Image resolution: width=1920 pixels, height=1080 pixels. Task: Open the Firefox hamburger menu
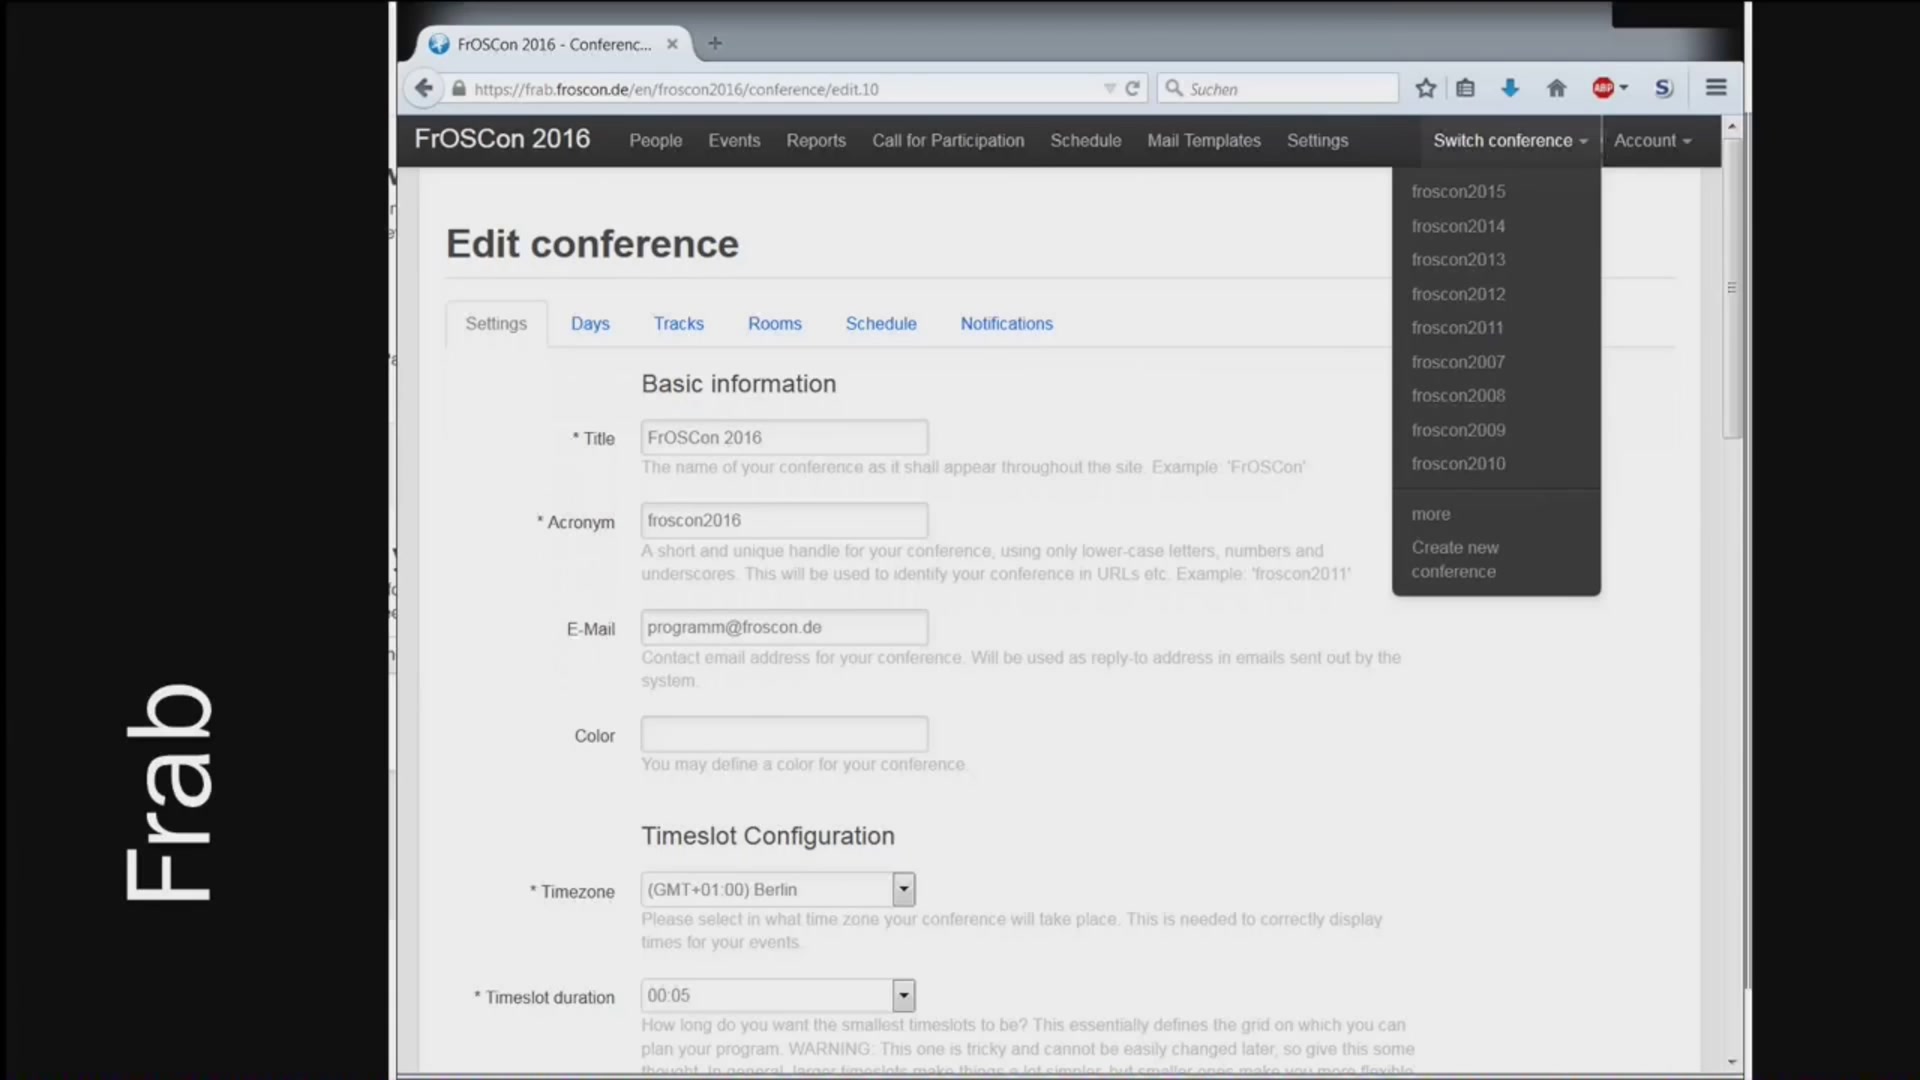[x=1716, y=88]
